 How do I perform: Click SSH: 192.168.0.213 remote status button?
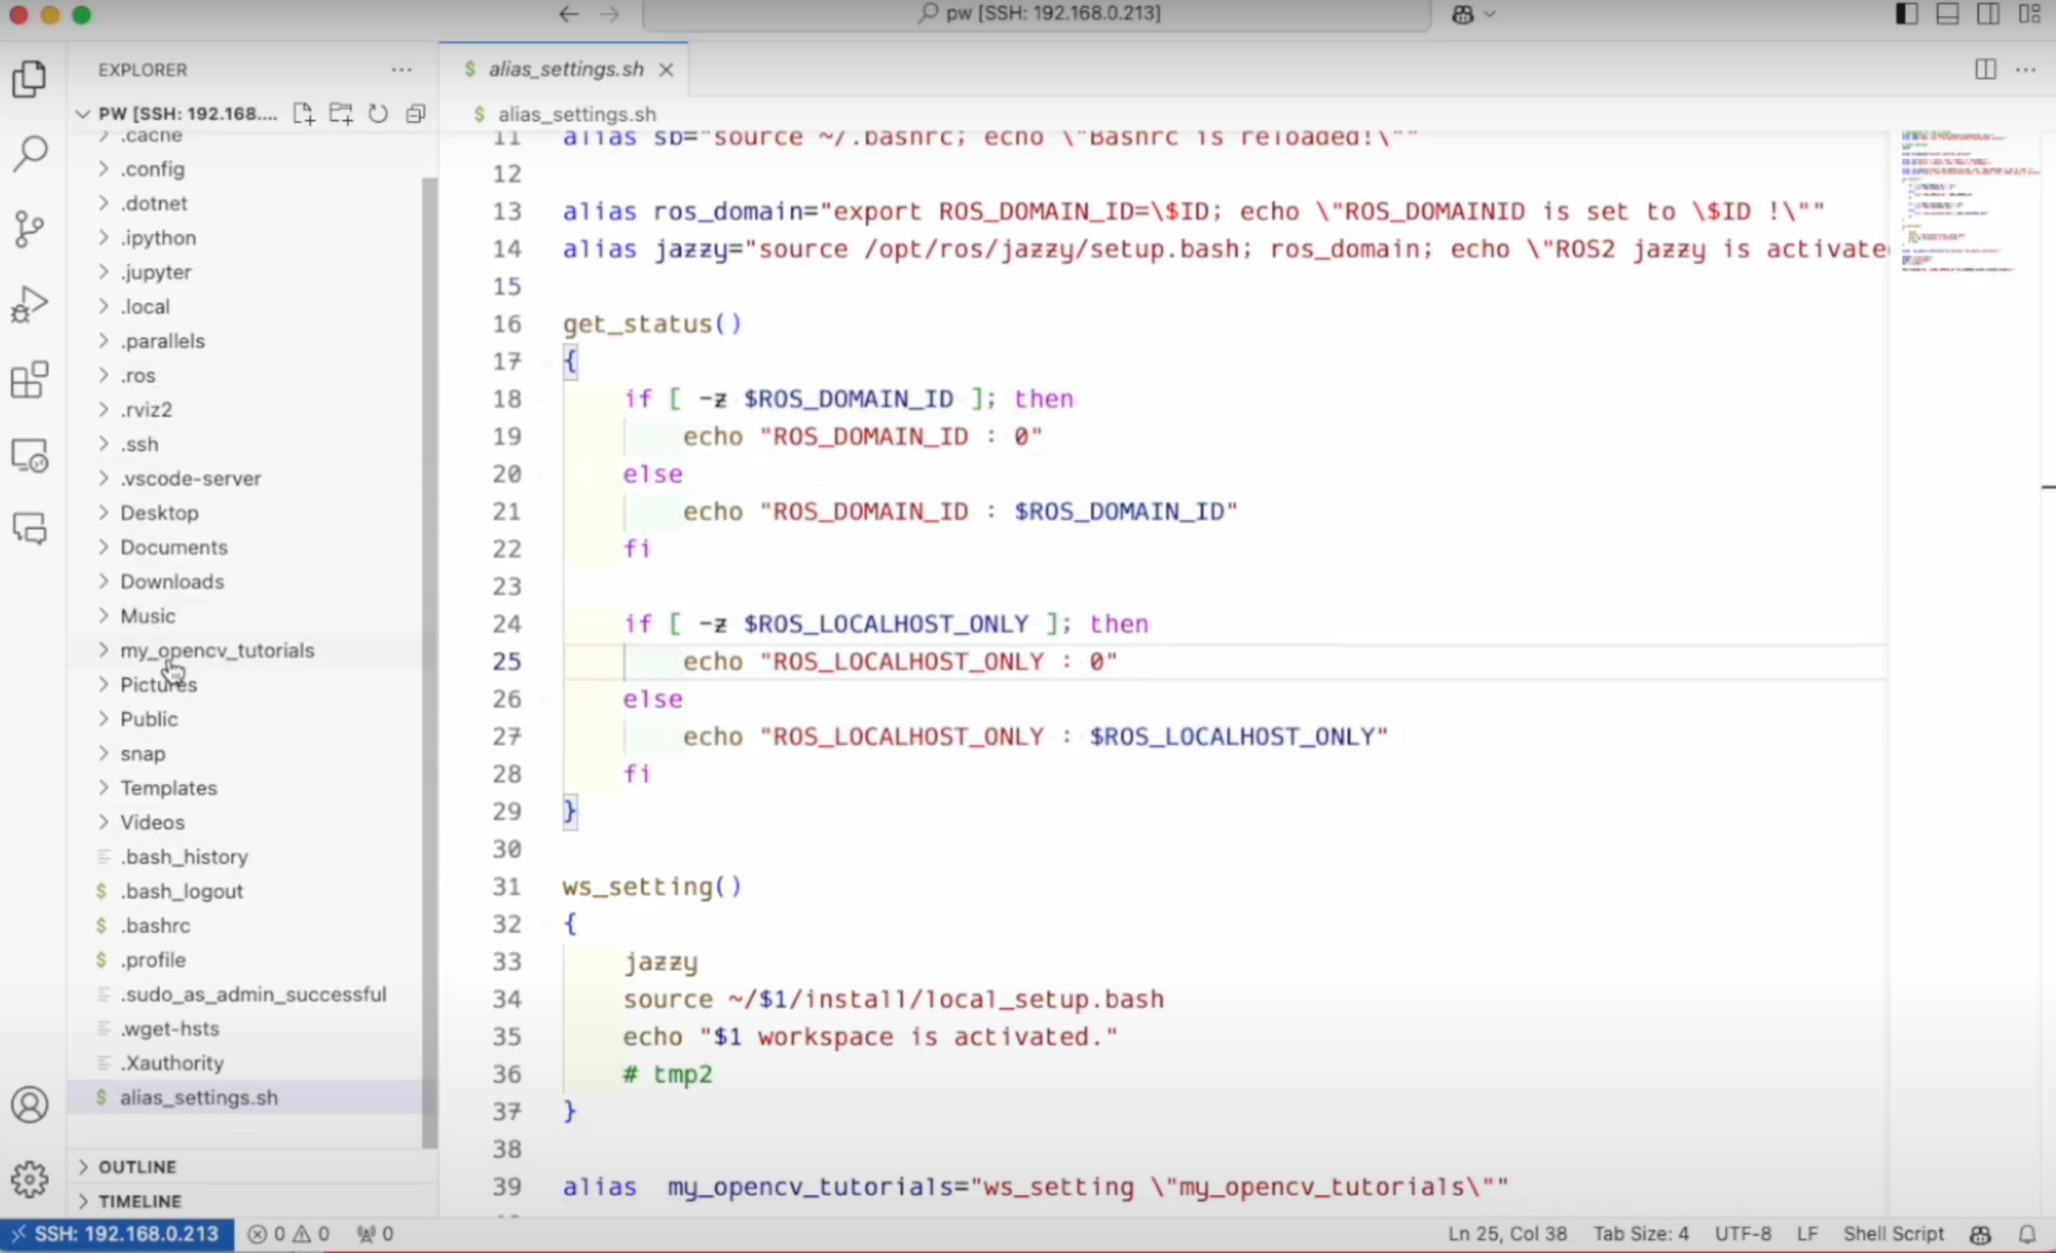click(x=117, y=1233)
